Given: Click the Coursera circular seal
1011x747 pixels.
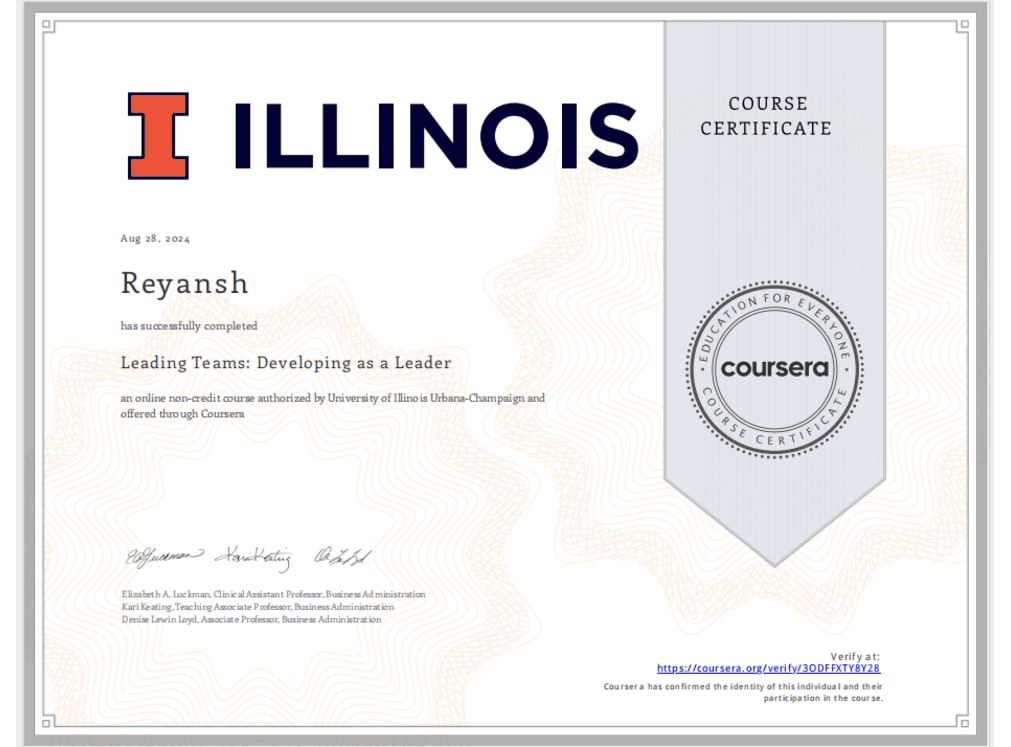Looking at the screenshot, I should (x=774, y=369).
